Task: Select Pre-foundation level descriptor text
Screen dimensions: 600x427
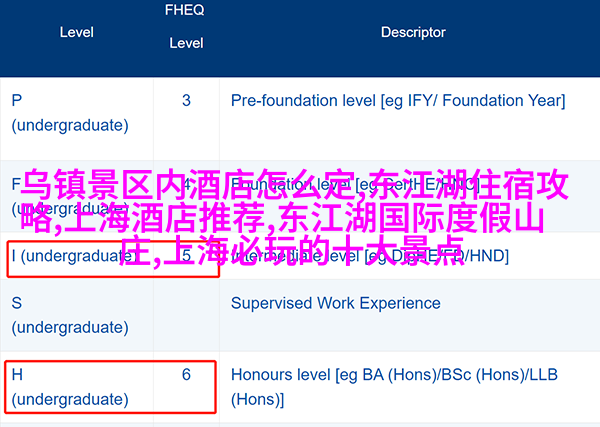Action: 398,101
